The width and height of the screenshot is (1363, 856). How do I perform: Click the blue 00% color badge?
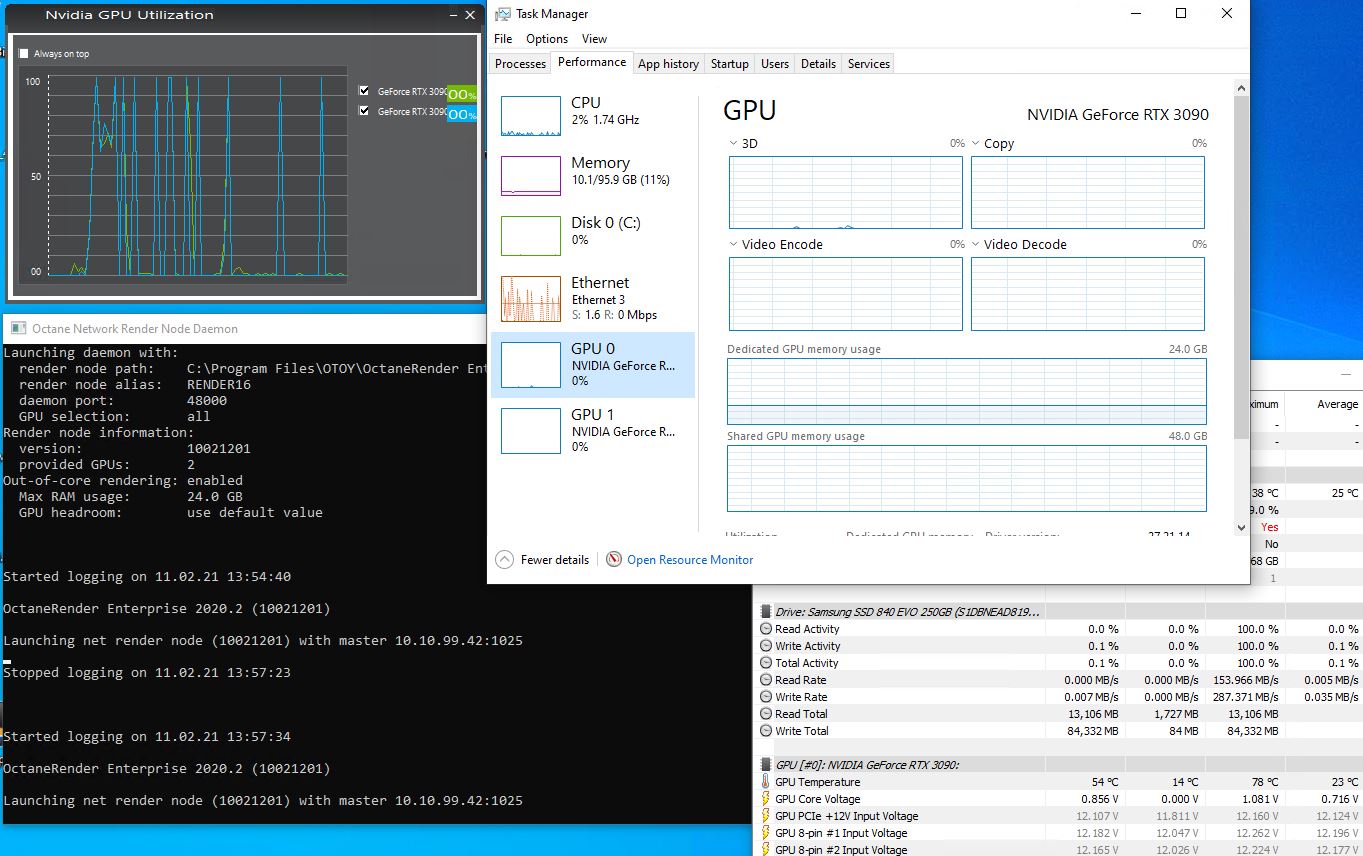coord(462,115)
